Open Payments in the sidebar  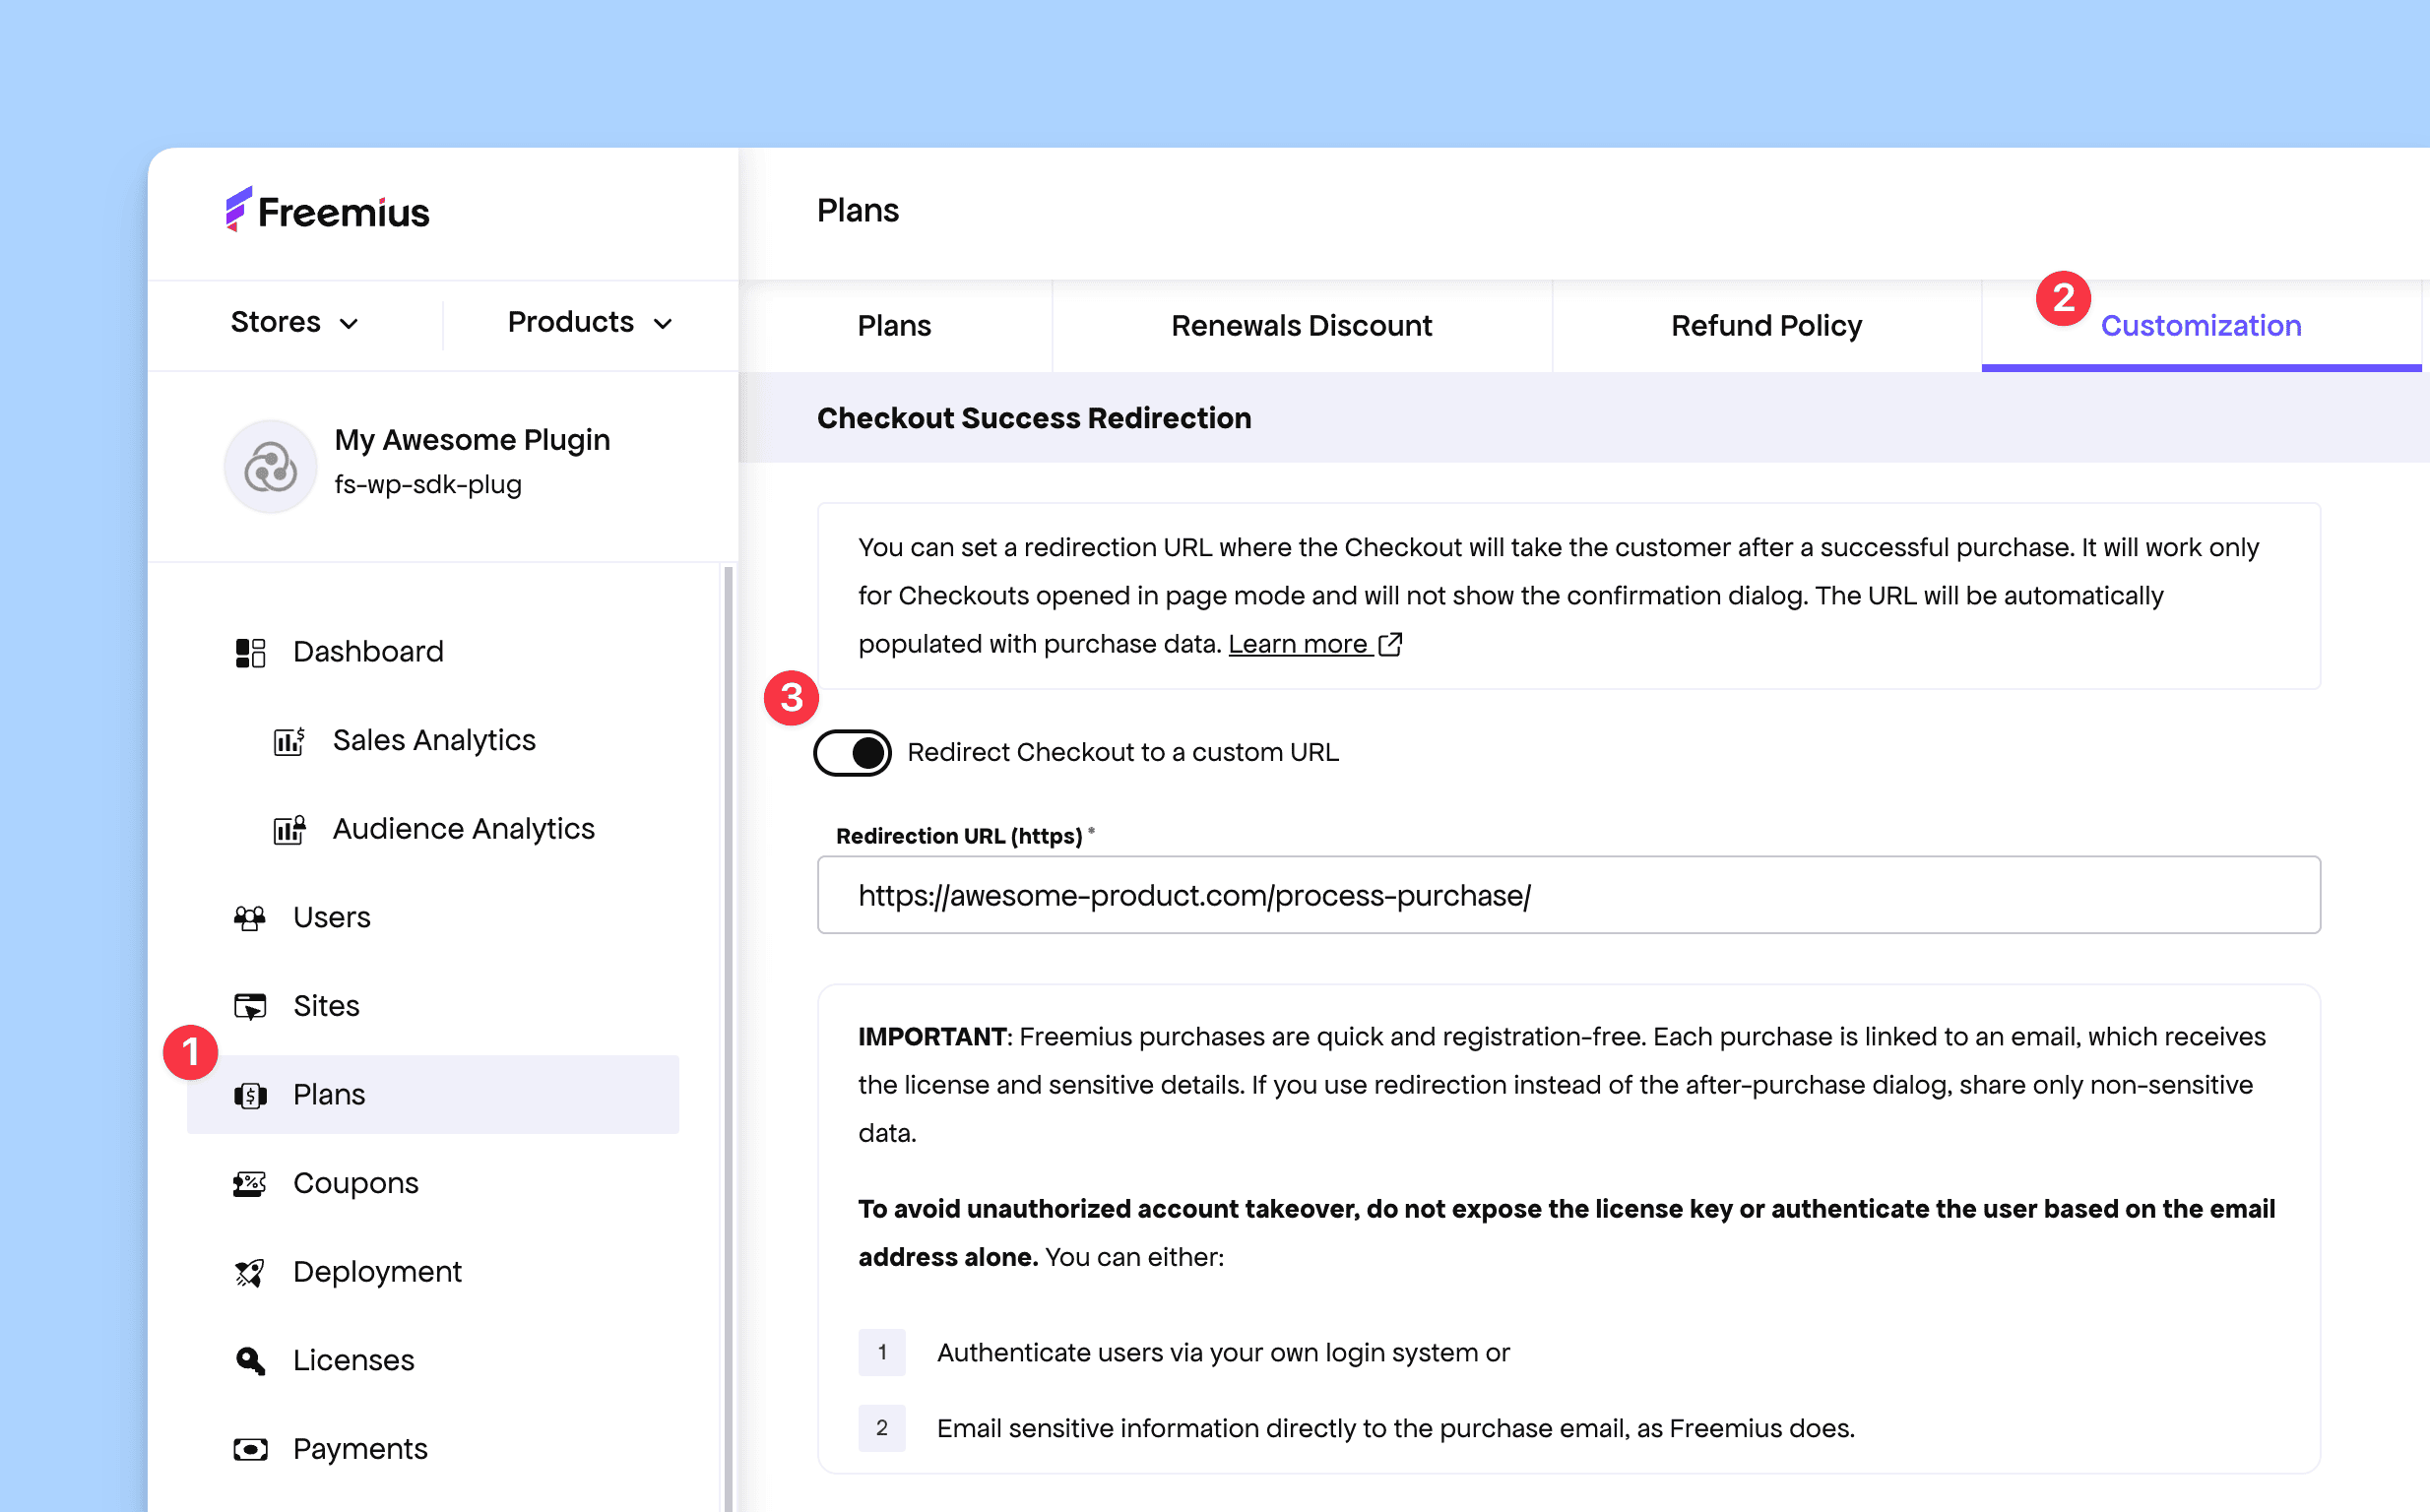click(433, 1449)
